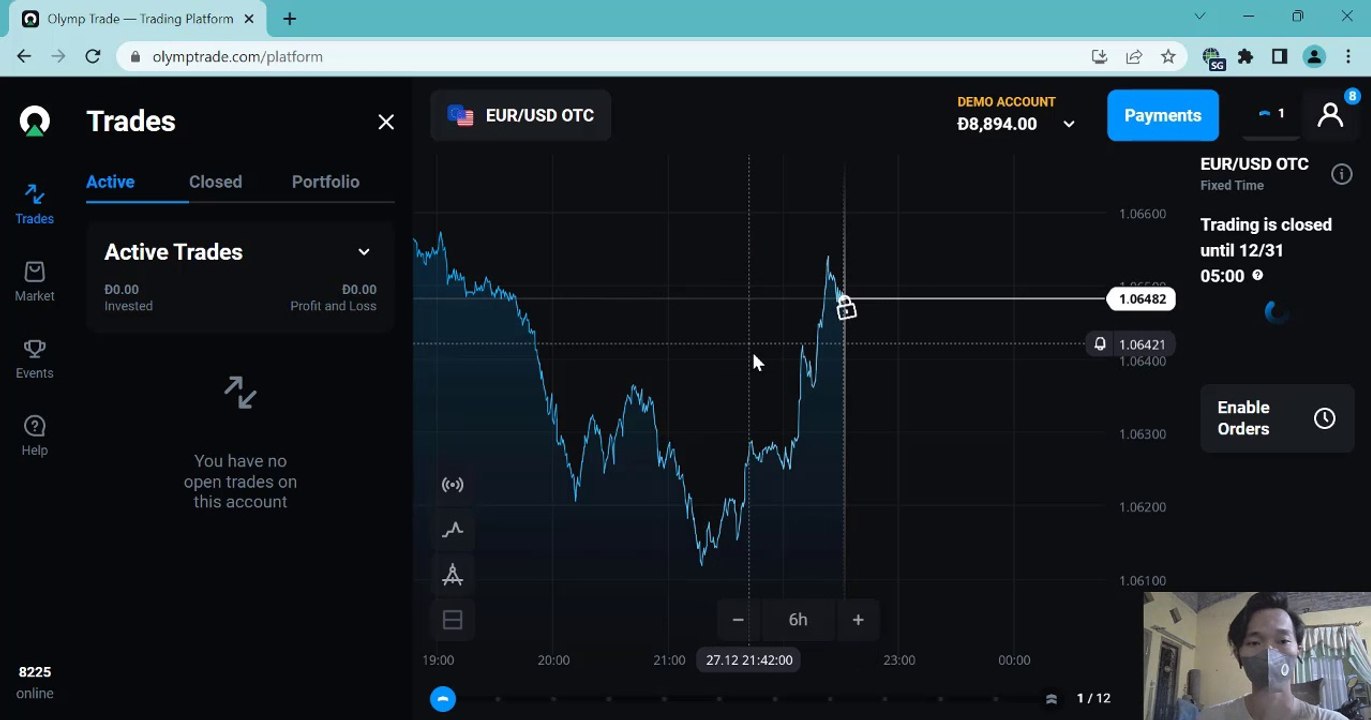Image resolution: width=1371 pixels, height=720 pixels.
Task: Expand the demo account balance dropdown
Action: pyautogui.click(x=1069, y=124)
